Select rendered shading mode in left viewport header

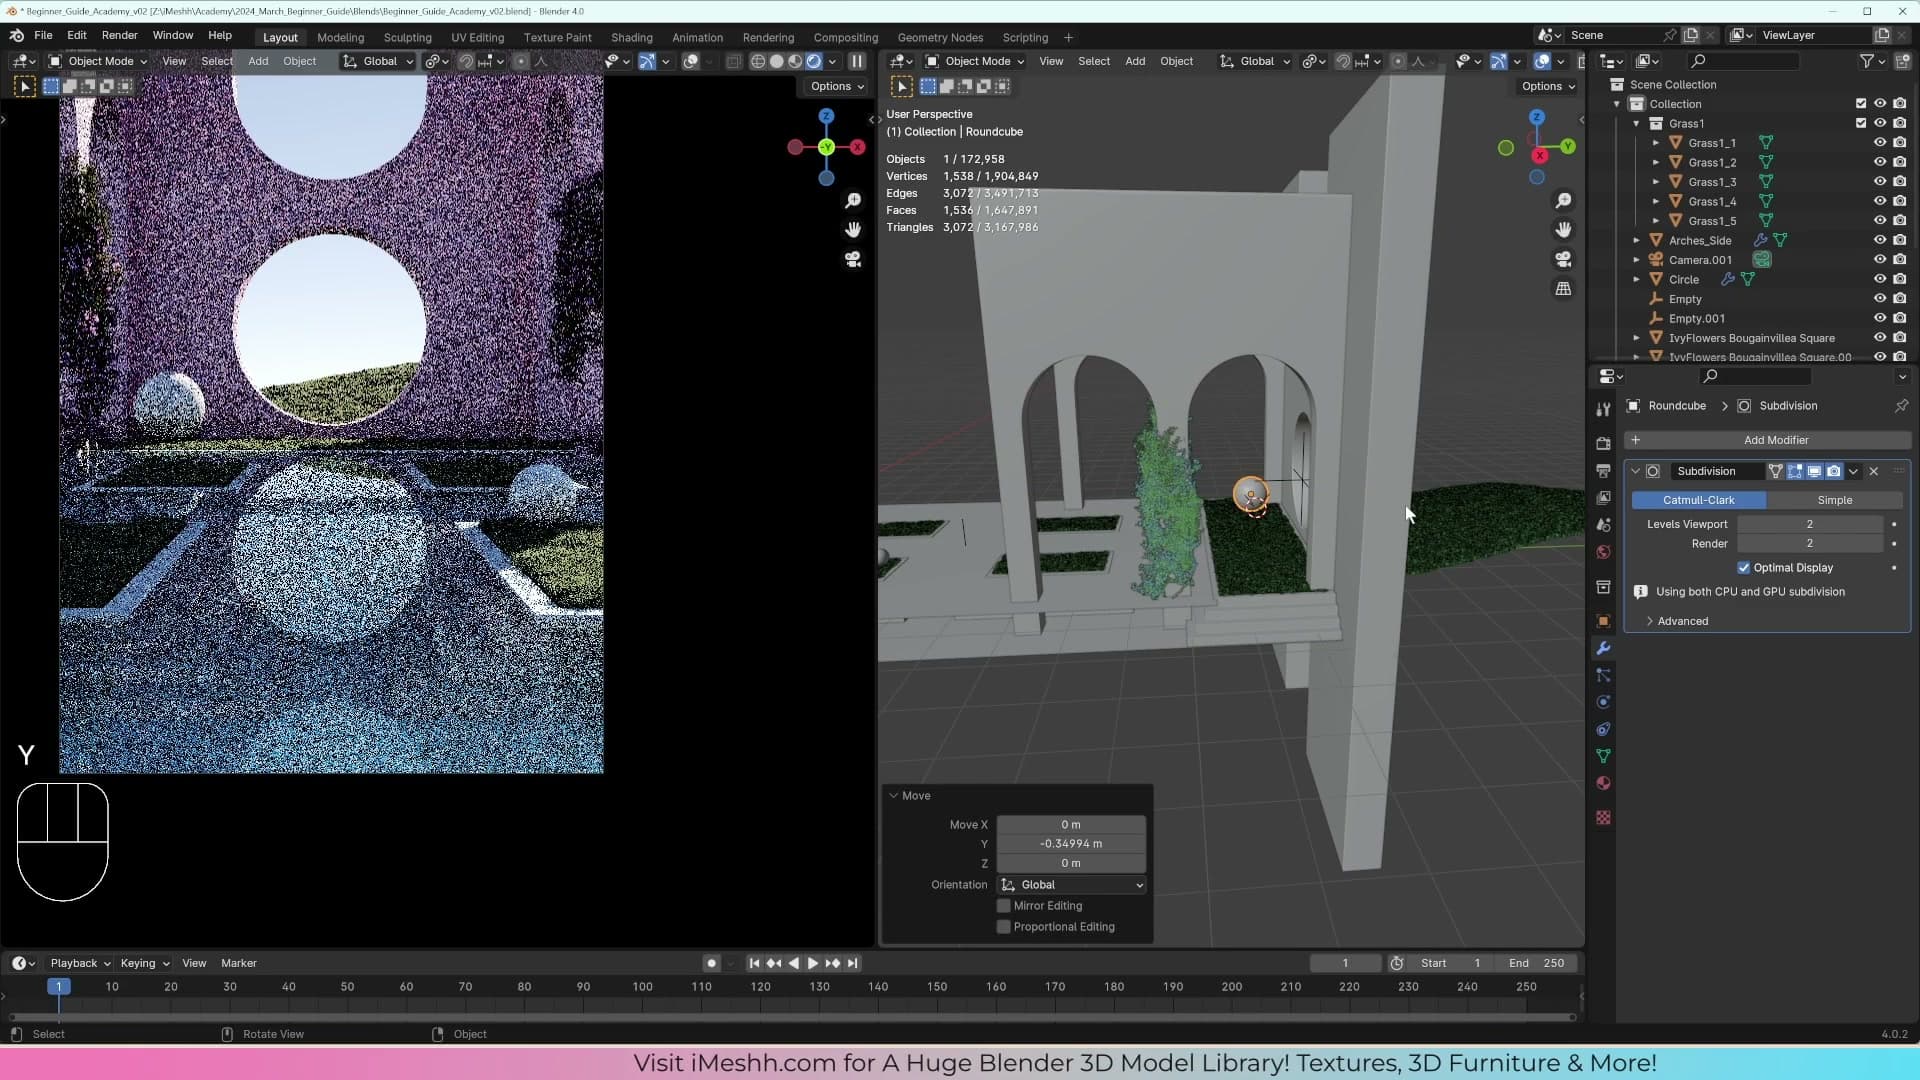point(814,61)
